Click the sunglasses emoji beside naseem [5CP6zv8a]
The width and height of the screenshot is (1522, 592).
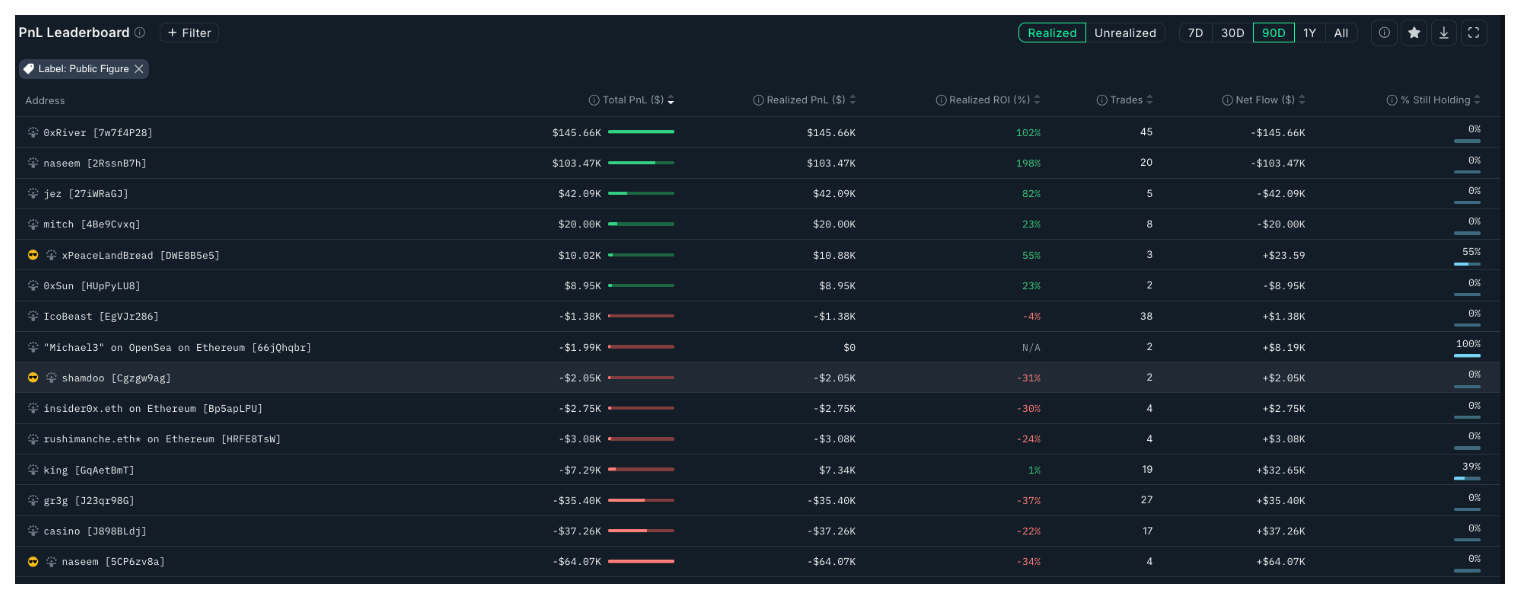tap(33, 562)
